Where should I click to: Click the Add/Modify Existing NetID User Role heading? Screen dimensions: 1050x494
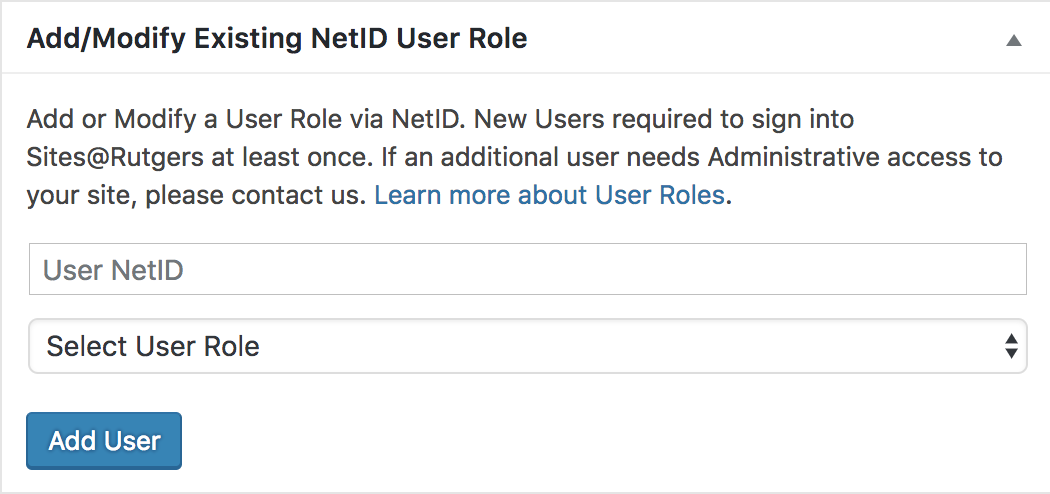tap(277, 40)
